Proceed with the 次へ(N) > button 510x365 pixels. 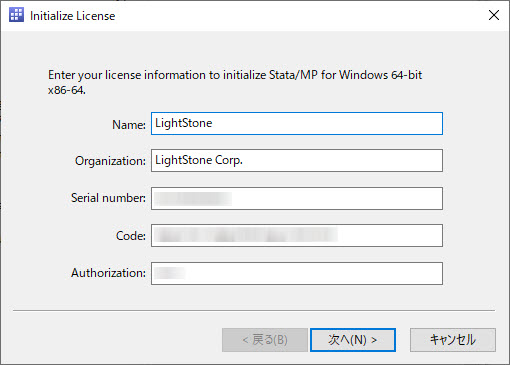(x=353, y=340)
